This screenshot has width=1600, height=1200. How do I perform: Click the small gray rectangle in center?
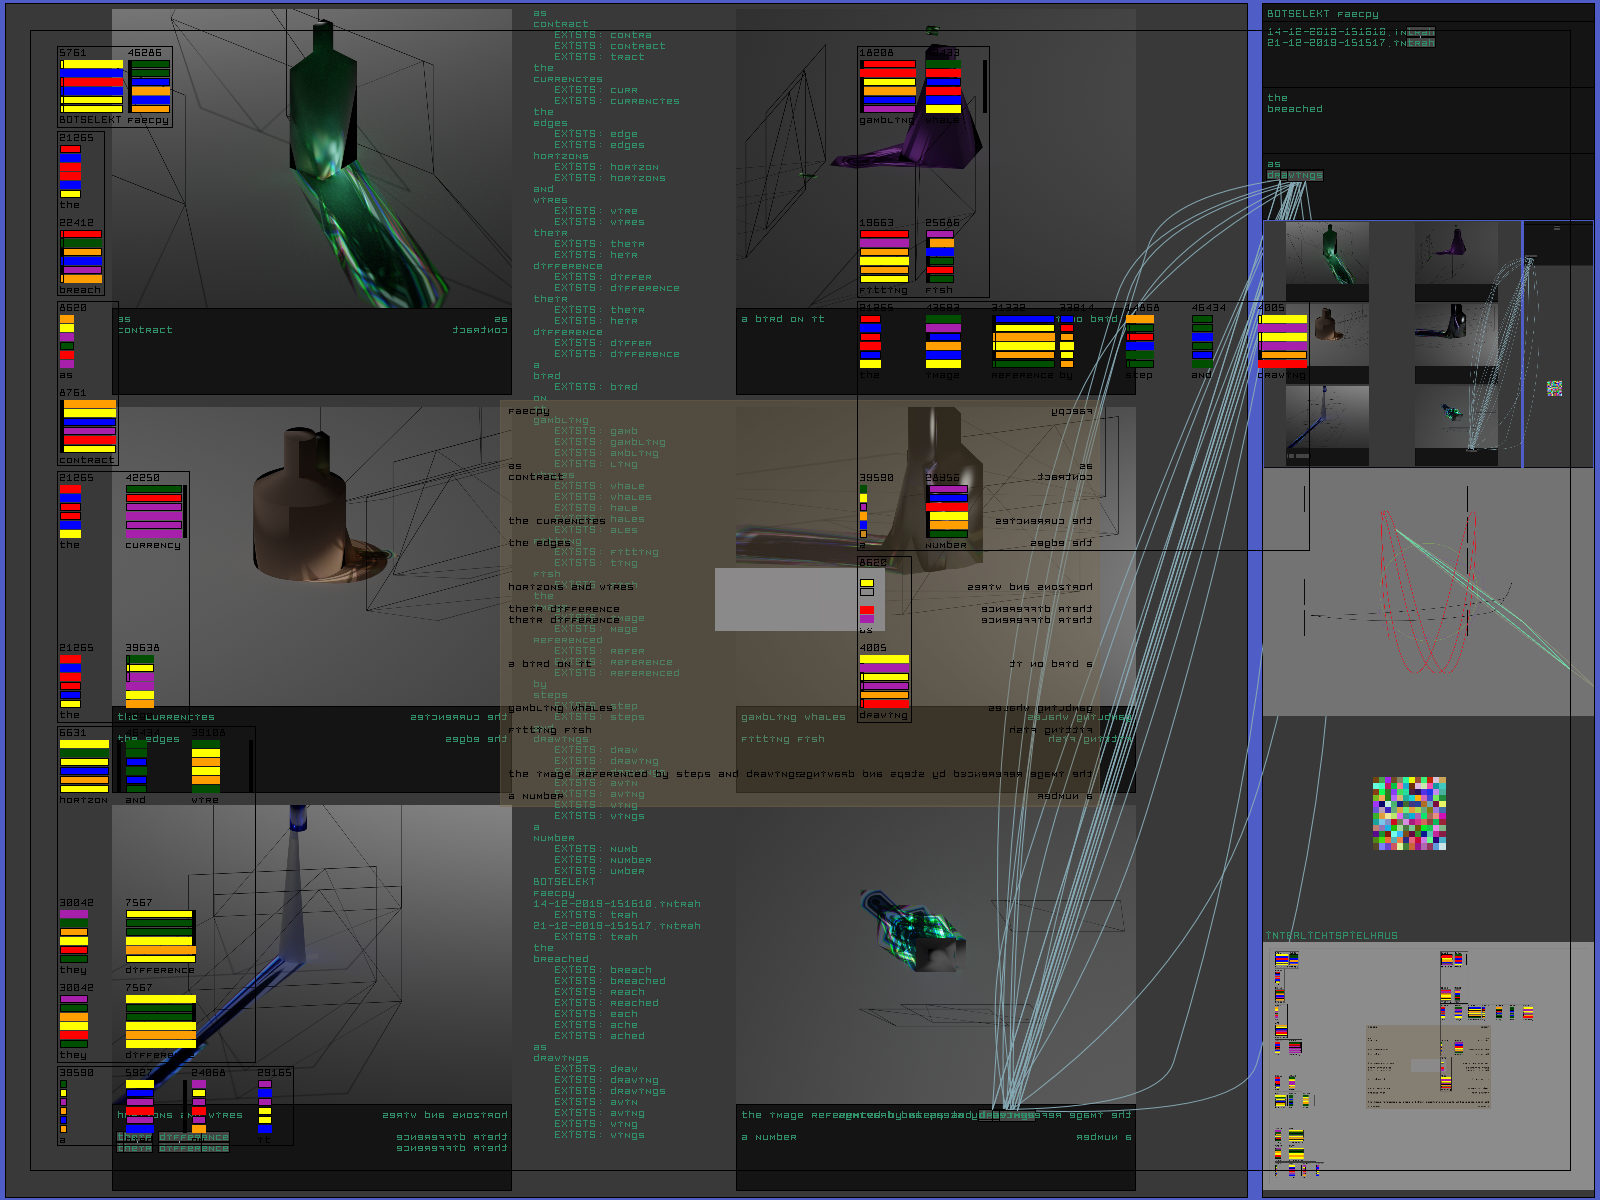pos(785,599)
